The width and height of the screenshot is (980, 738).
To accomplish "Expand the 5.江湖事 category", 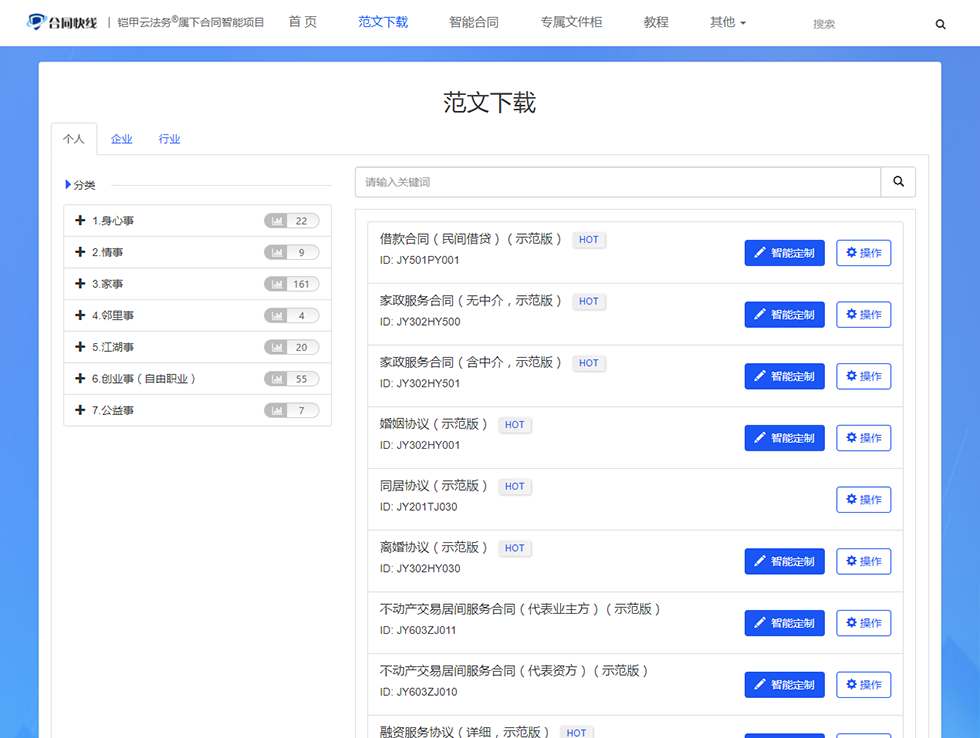I will [x=80, y=347].
